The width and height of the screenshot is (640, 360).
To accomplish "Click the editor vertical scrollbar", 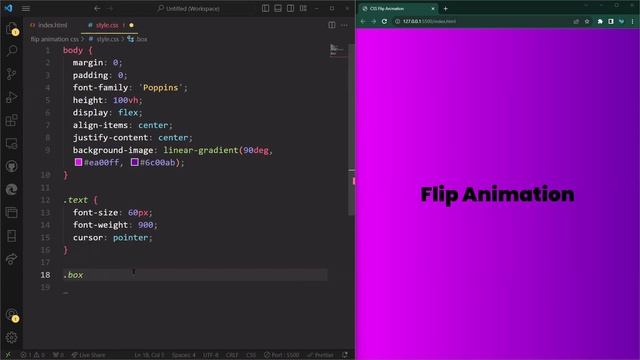I will [351, 130].
